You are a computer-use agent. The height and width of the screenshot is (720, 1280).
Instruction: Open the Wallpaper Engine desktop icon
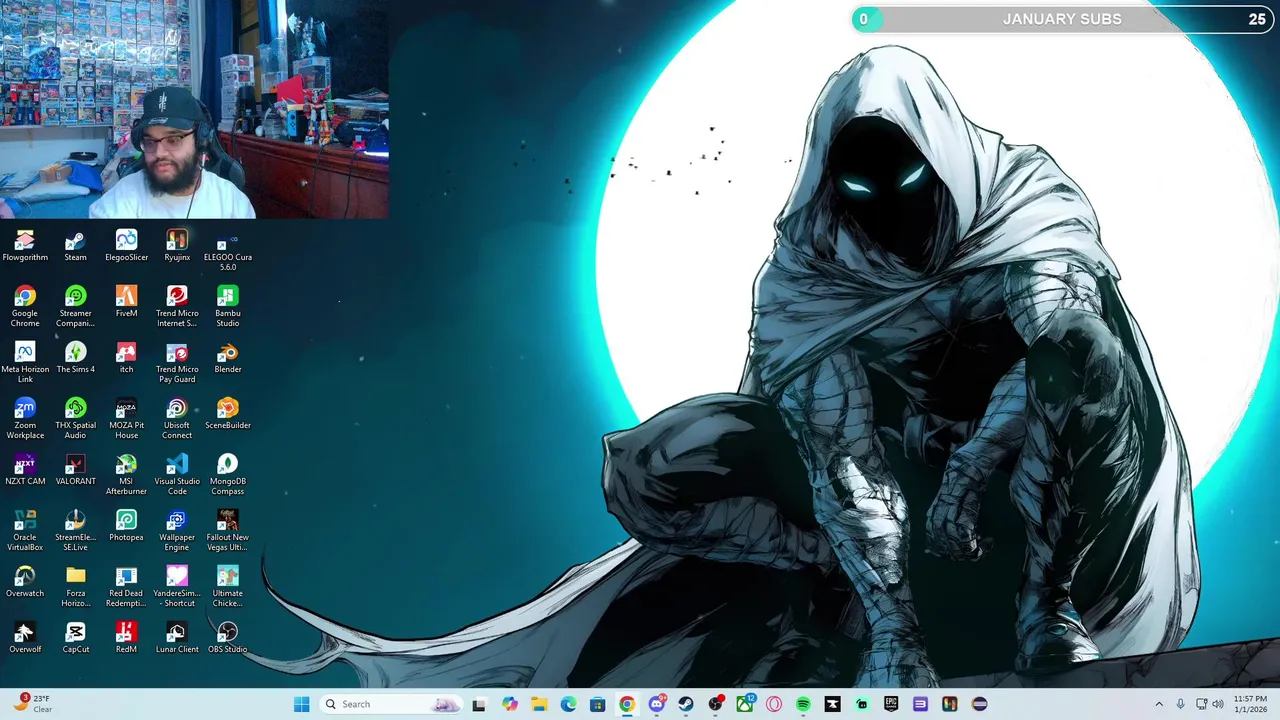pos(177,531)
